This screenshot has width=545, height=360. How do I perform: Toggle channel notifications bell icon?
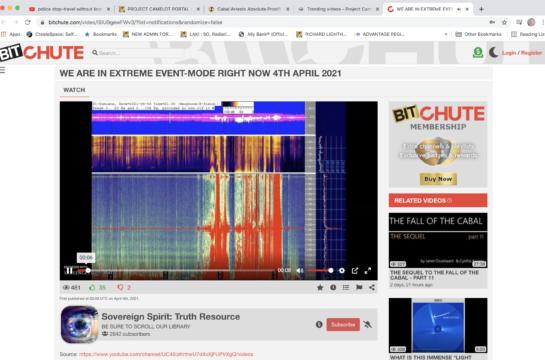[368, 325]
